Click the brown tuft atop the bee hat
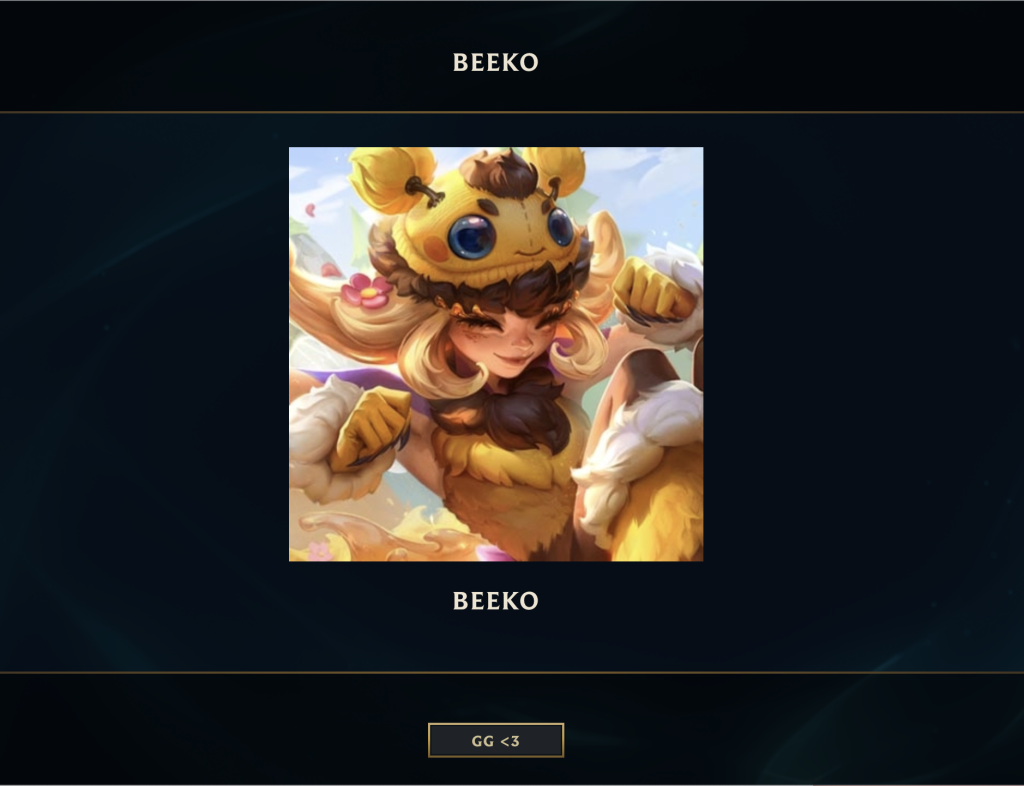1024x786 pixels. 498,172
